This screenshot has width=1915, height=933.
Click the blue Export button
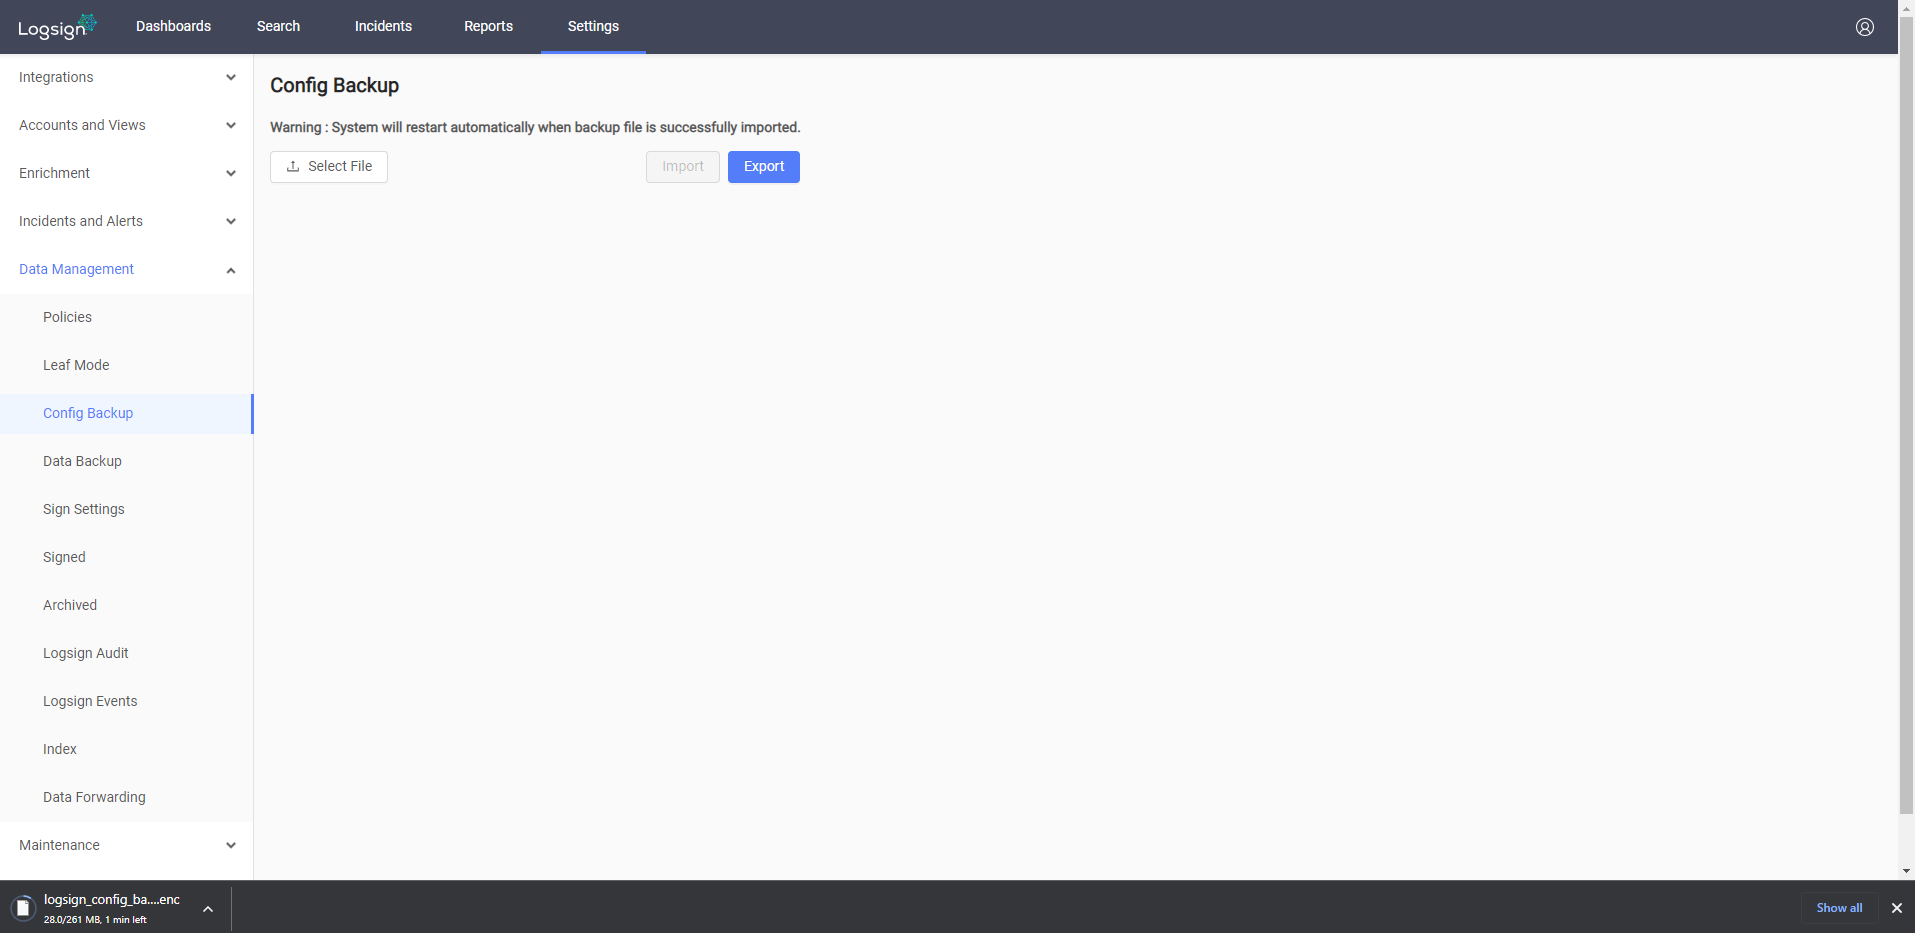764,167
